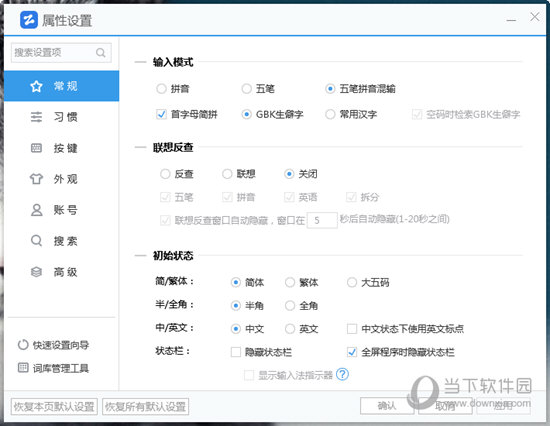Select 英文 initial language

290,329
